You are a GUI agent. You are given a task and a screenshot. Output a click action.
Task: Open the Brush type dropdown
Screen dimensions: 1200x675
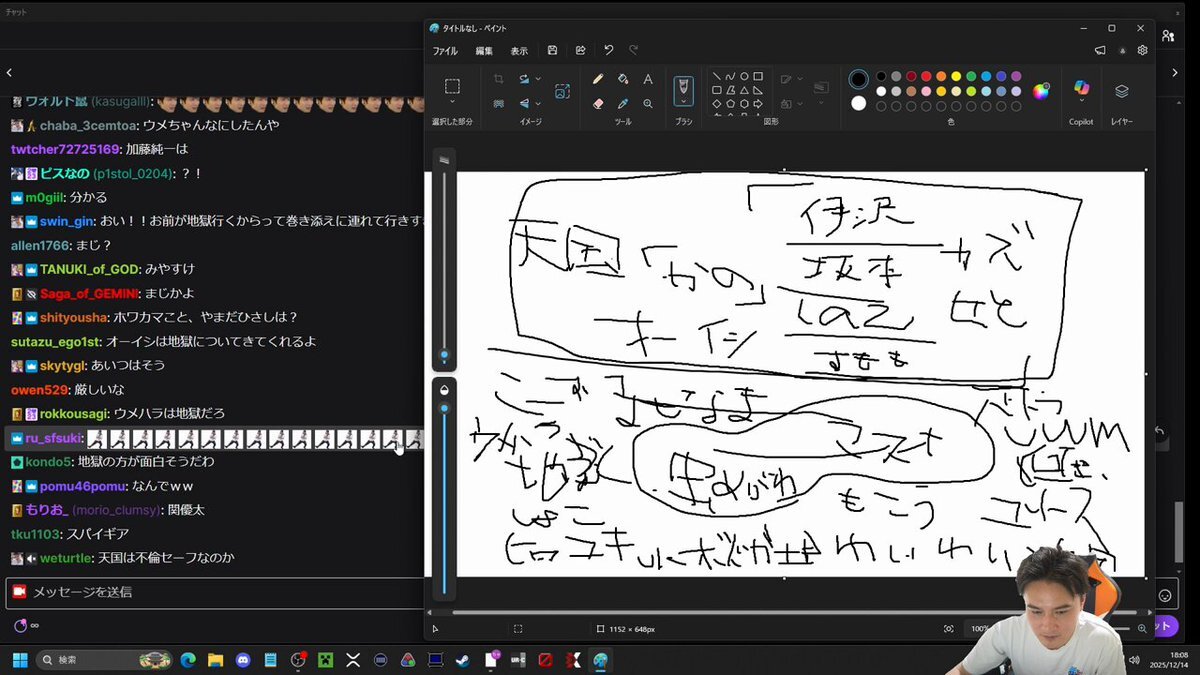point(684,101)
